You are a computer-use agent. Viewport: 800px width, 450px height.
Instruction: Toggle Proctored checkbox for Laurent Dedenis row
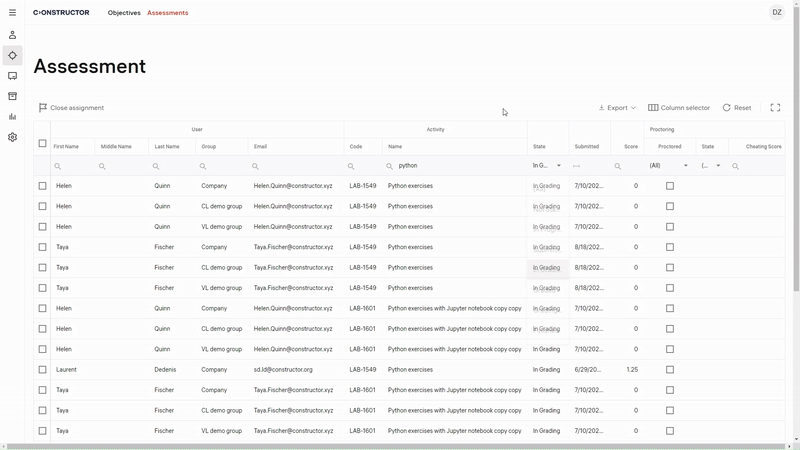click(x=670, y=370)
